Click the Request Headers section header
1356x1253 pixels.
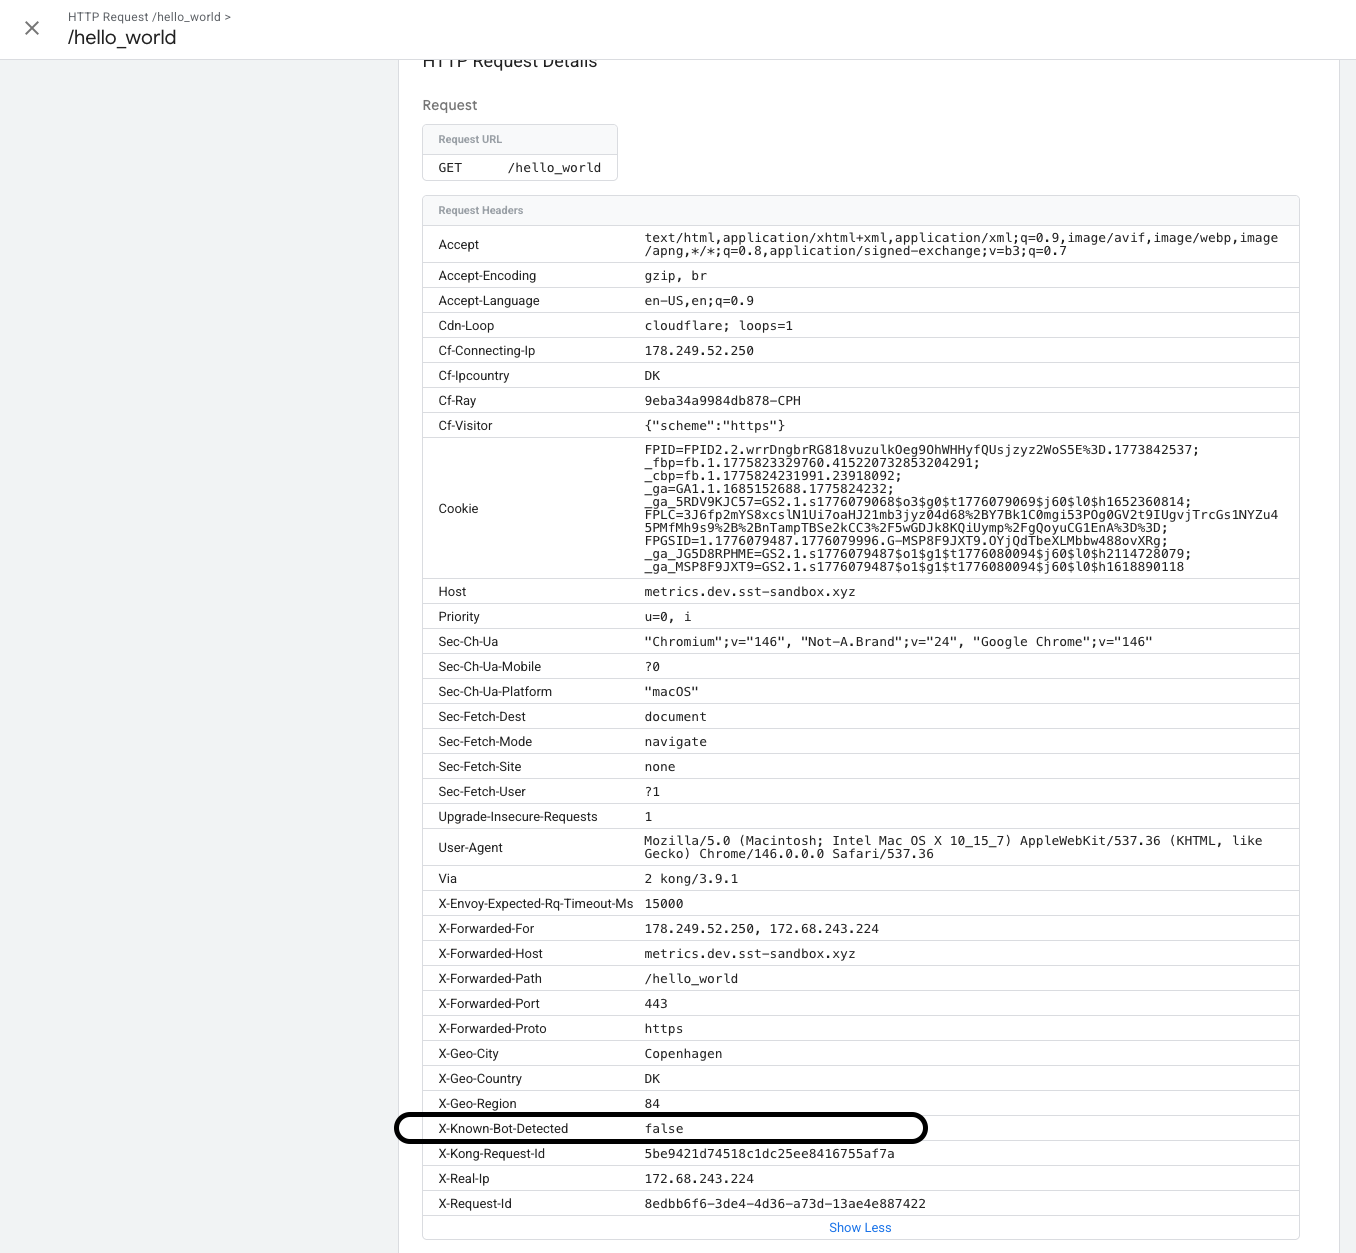tap(481, 210)
